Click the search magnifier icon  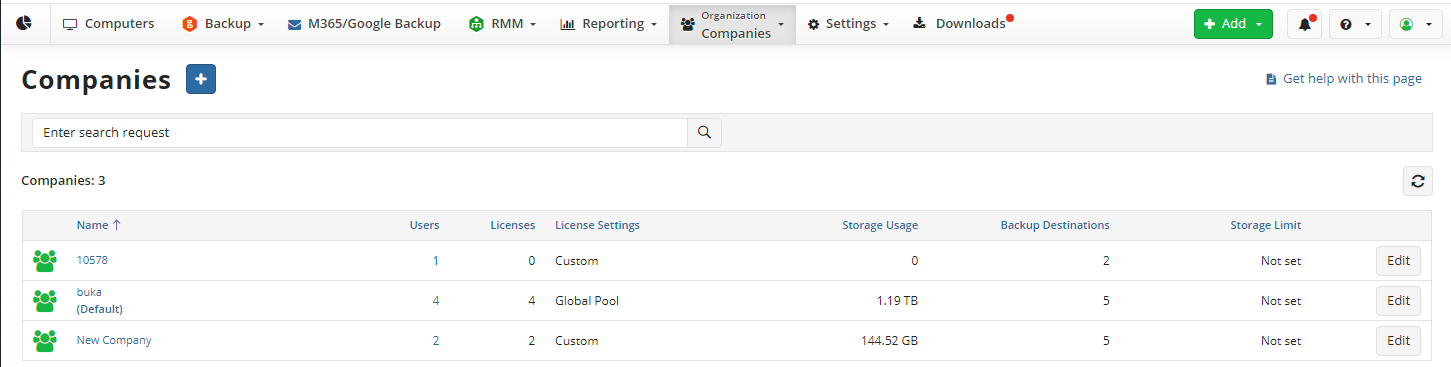[704, 132]
